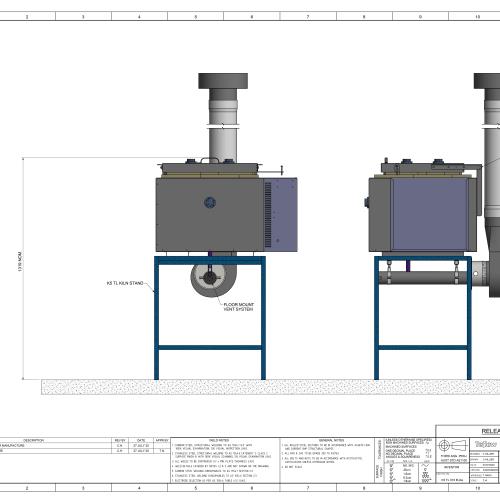Select the purple control box on the right-side kiln view
This screenshot has width=500, height=500.
click(430, 214)
